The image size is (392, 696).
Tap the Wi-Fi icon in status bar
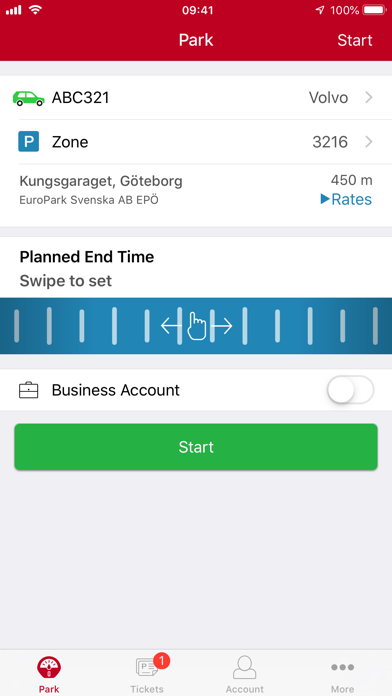click(x=35, y=10)
